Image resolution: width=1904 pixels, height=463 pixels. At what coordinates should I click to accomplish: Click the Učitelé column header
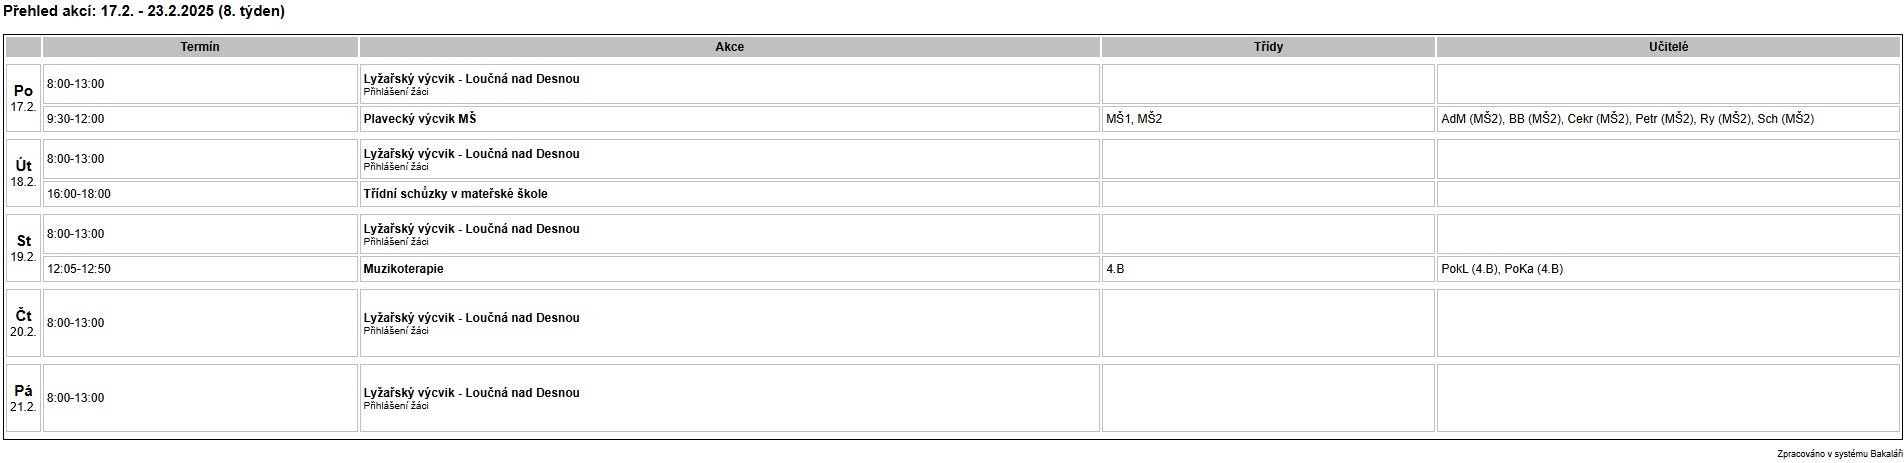click(1668, 47)
